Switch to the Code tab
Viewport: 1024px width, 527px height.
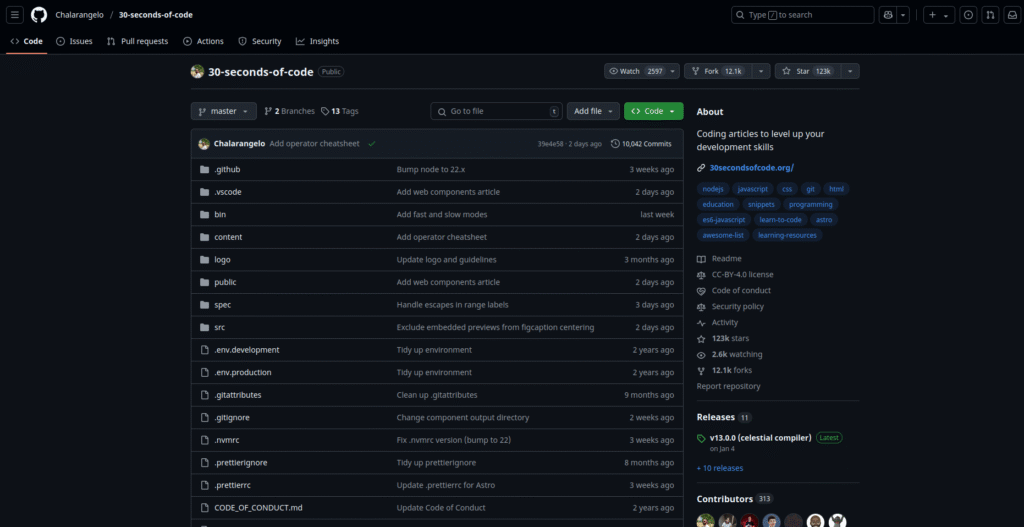tap(27, 41)
